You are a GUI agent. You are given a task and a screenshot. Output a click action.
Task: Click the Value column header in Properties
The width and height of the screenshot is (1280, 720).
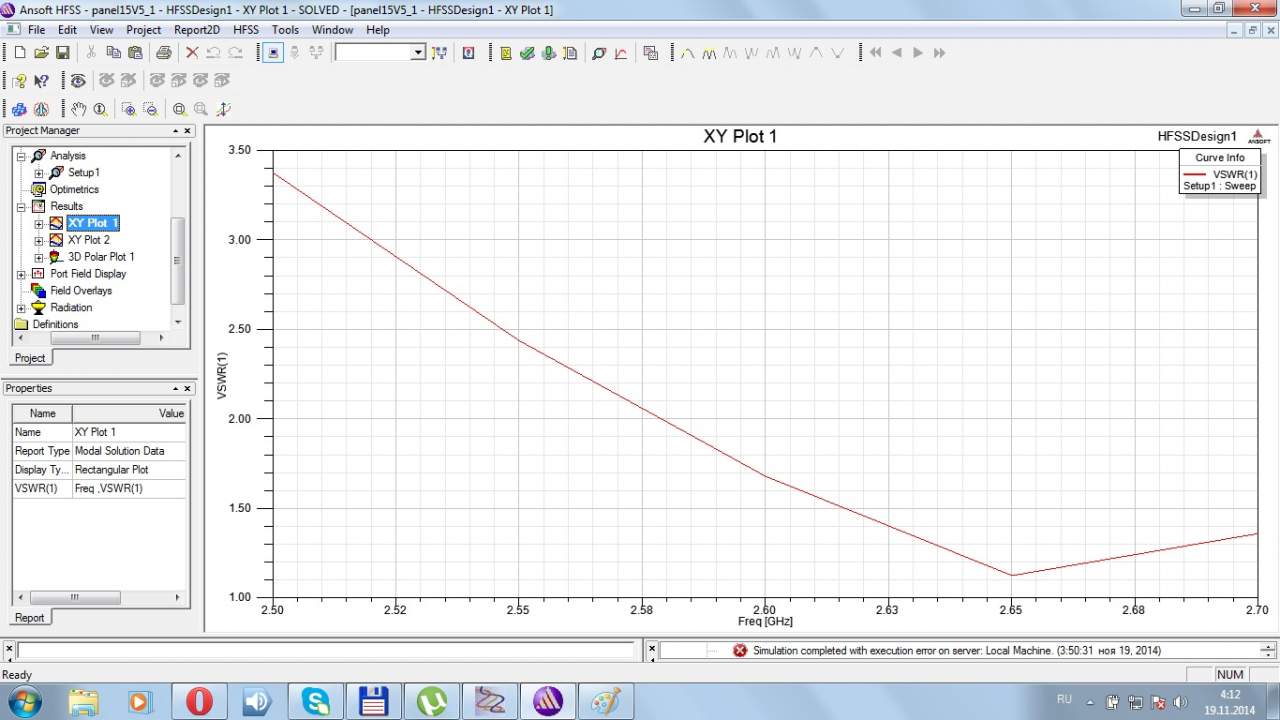pos(129,413)
